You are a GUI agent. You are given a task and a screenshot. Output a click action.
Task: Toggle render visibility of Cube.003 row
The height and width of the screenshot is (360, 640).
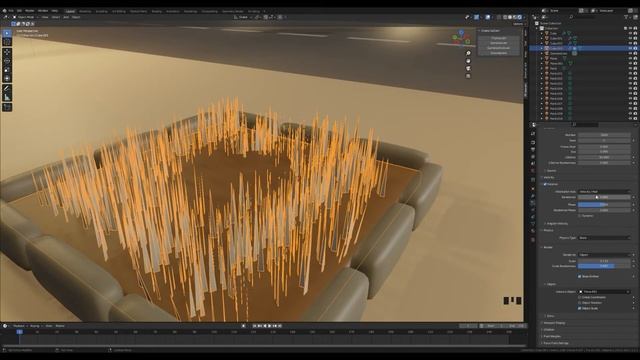tap(636, 48)
